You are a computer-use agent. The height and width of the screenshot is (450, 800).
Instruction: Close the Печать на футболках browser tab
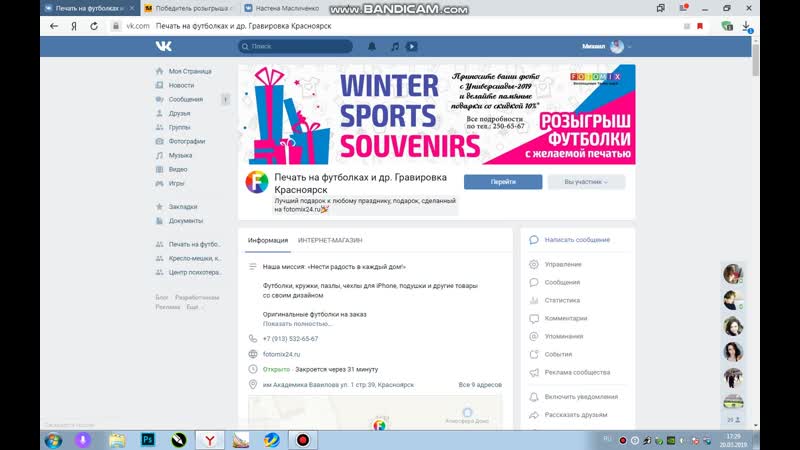pos(132,8)
